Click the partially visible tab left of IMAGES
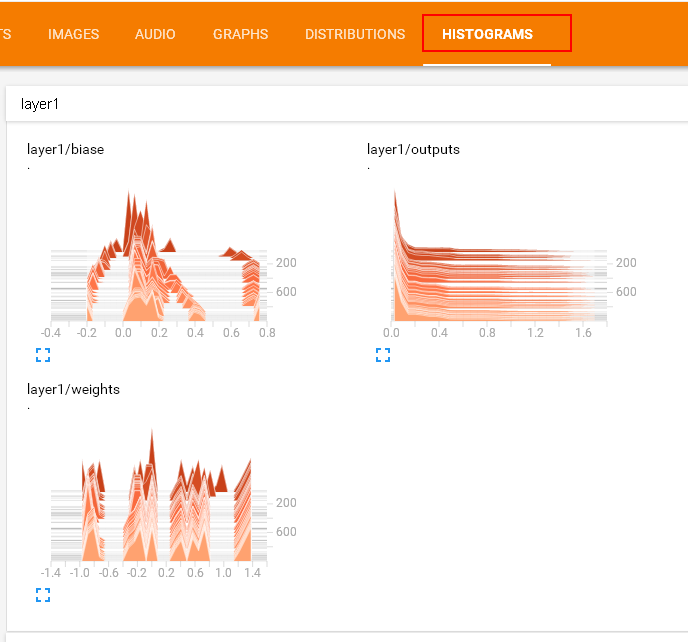The width and height of the screenshot is (688, 642). pyautogui.click(x=6, y=34)
